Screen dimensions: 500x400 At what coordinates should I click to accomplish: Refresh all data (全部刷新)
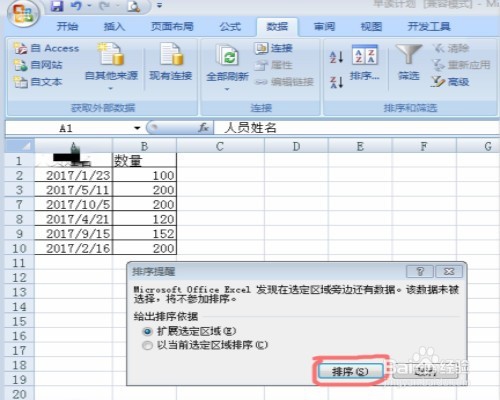(x=227, y=63)
